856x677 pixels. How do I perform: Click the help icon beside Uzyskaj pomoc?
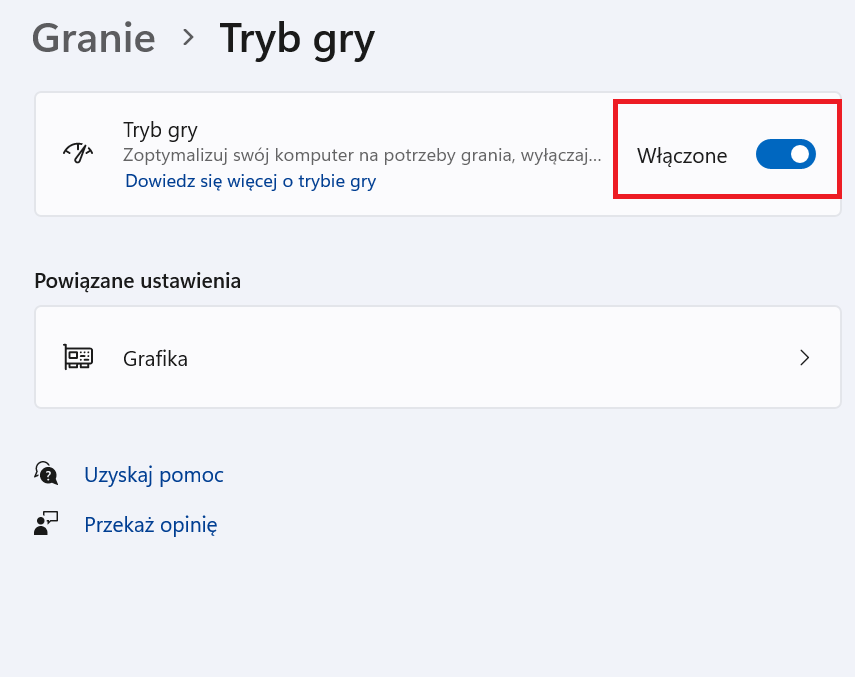[46, 472]
